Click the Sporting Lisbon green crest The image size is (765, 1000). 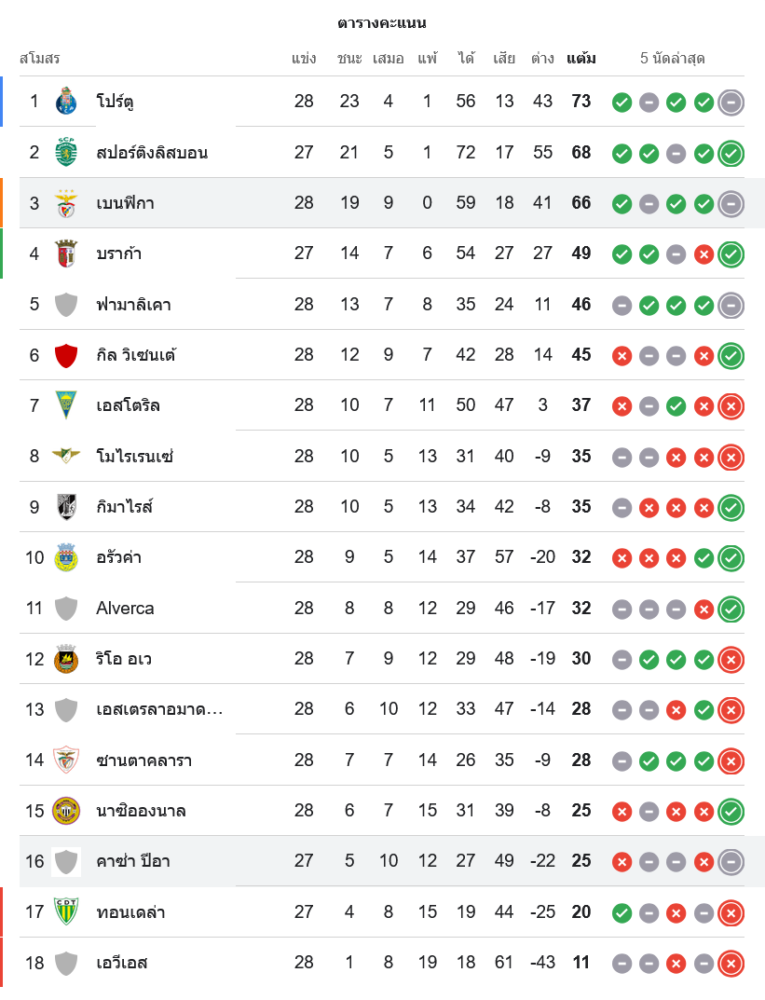(66, 152)
